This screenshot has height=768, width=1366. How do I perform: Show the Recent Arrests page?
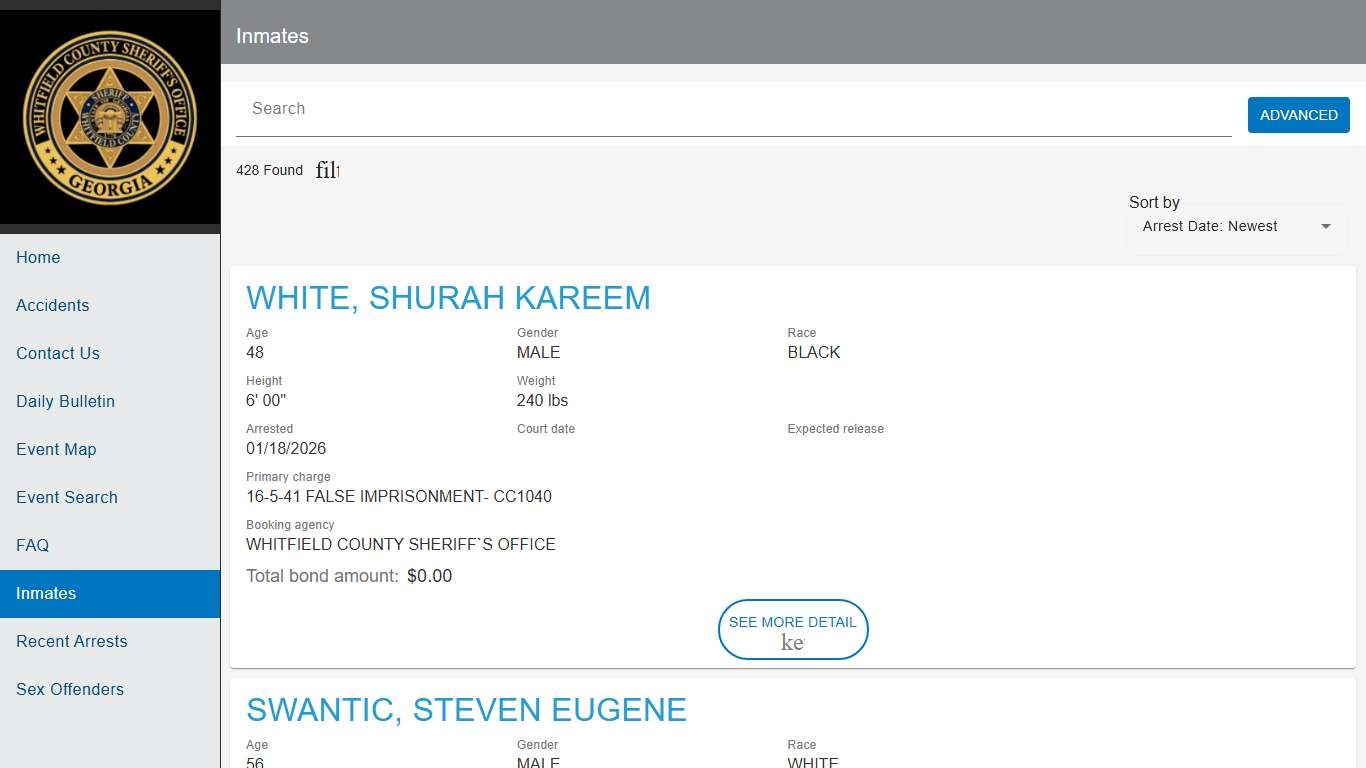point(72,641)
